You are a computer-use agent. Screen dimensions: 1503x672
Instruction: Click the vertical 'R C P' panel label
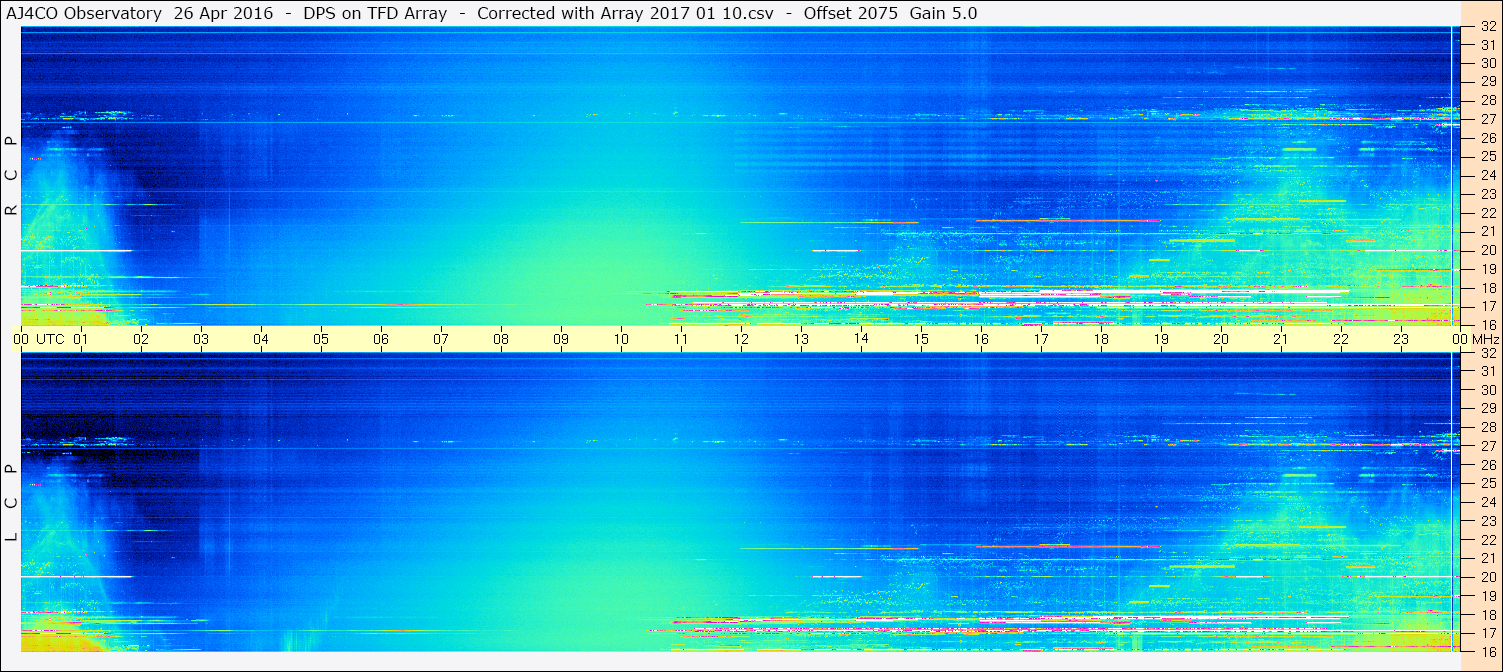[x=11, y=175]
